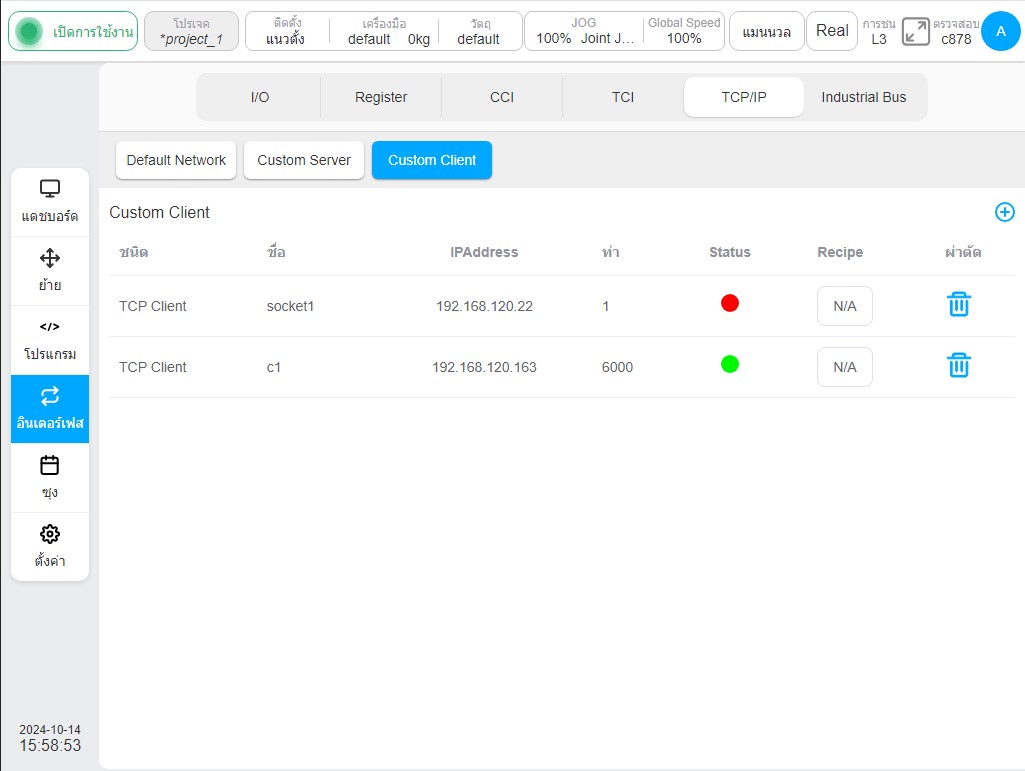This screenshot has width=1025, height=771.
Task: Click the time 15:58:53
Action: click(50, 745)
